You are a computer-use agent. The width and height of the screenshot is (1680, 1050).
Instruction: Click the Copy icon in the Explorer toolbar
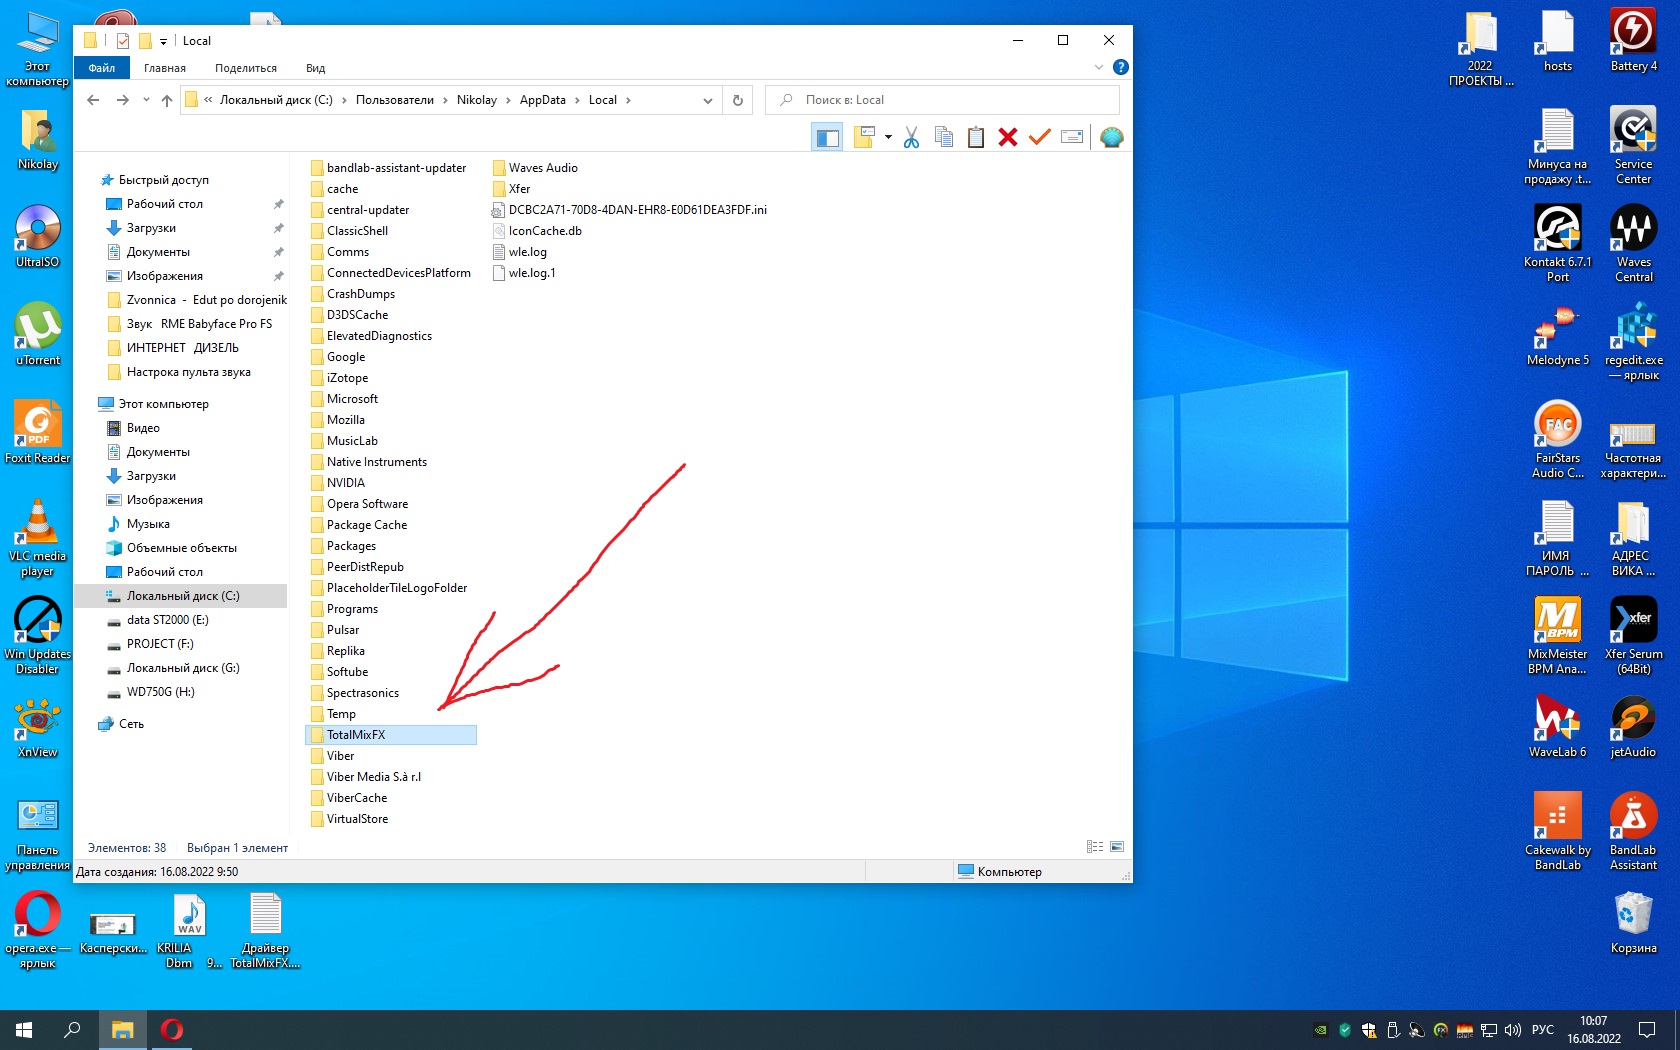pos(943,137)
